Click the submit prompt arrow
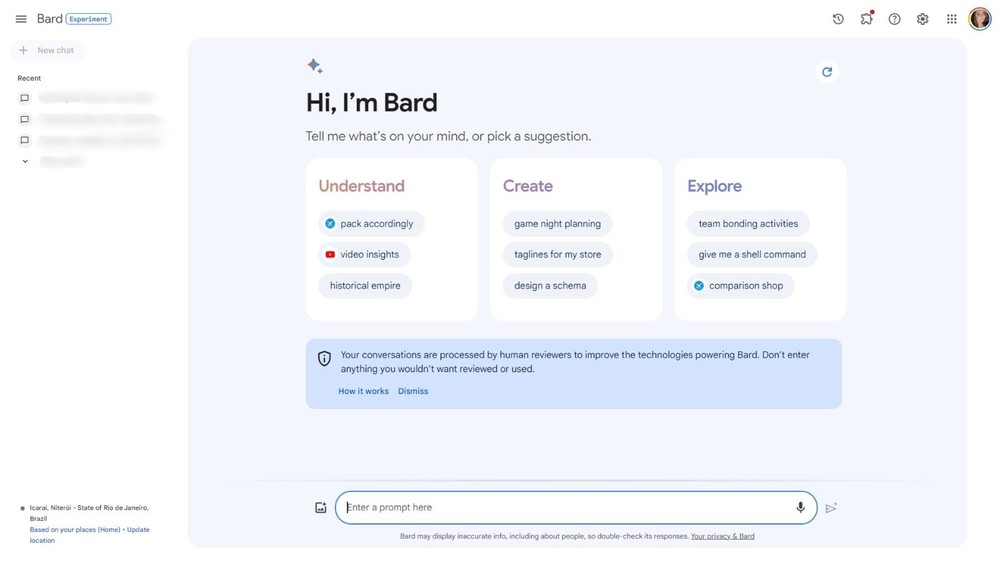1000x562 pixels. (x=831, y=508)
